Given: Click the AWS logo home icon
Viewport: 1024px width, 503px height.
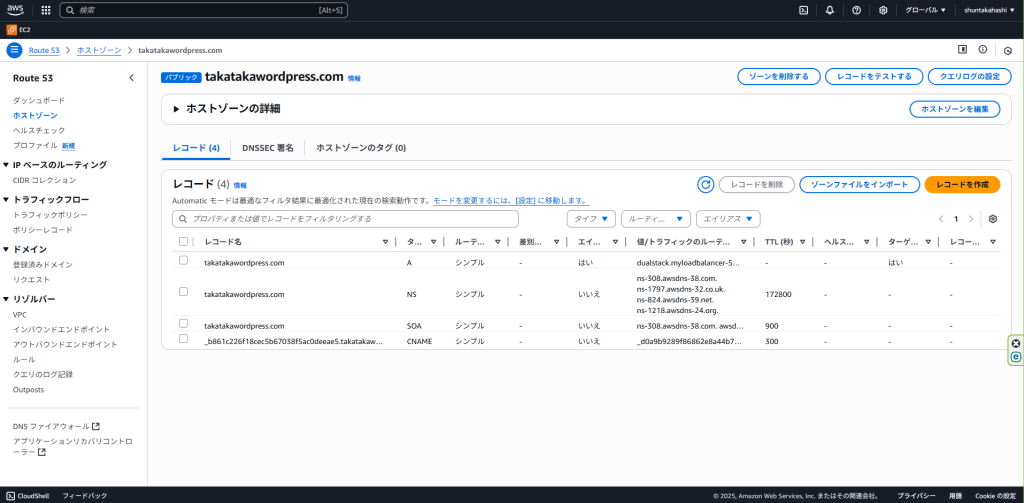Looking at the screenshot, I should (x=16, y=10).
